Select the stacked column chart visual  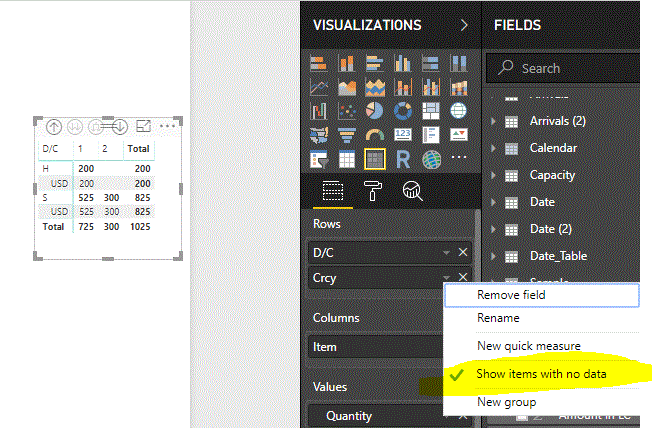(x=347, y=64)
